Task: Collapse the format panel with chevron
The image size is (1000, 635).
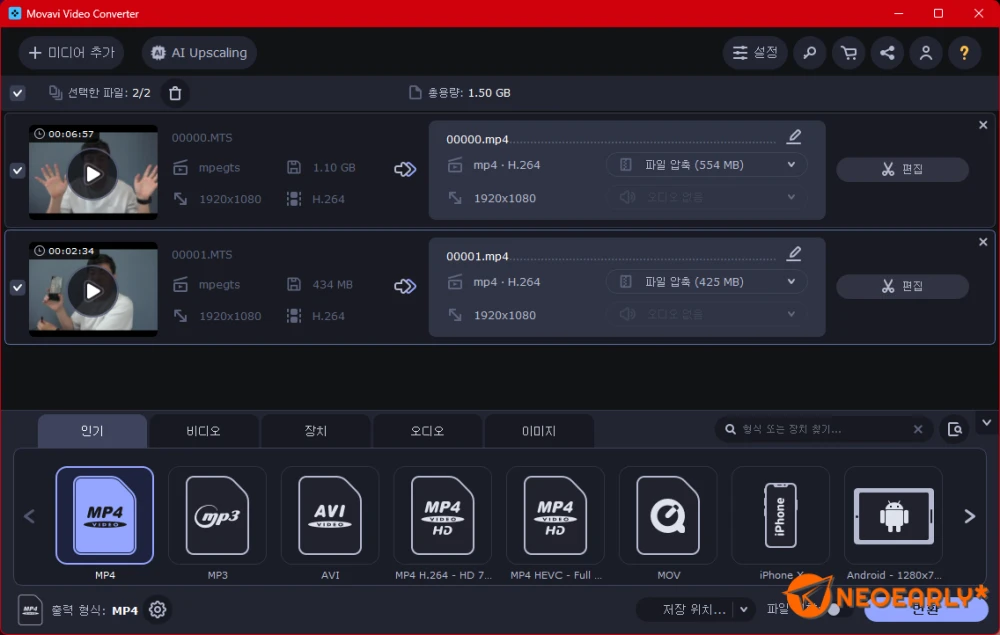Action: tap(987, 423)
